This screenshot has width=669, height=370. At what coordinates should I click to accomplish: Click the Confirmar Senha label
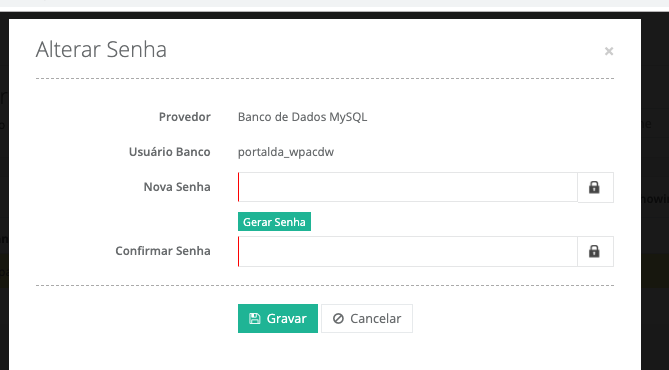tap(163, 251)
